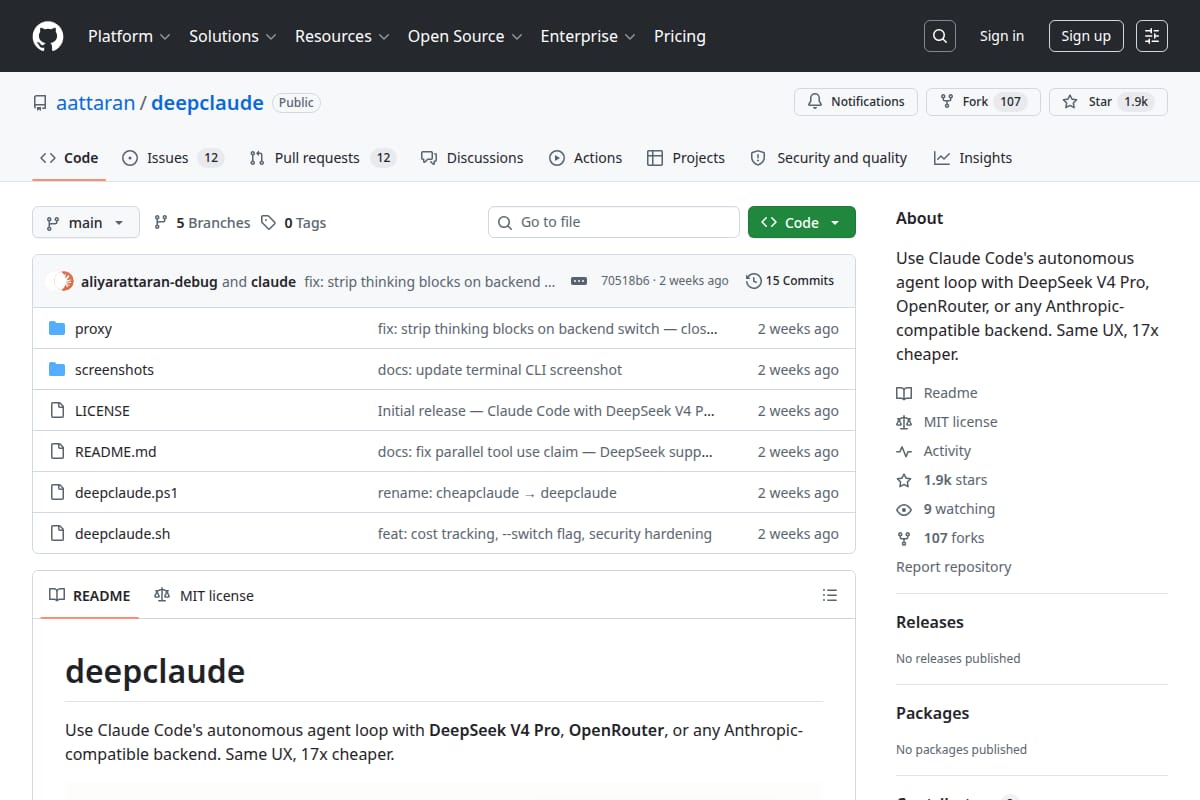Expand the Enterprise dropdown menu
Screen dimensions: 1200x800
click(588, 36)
